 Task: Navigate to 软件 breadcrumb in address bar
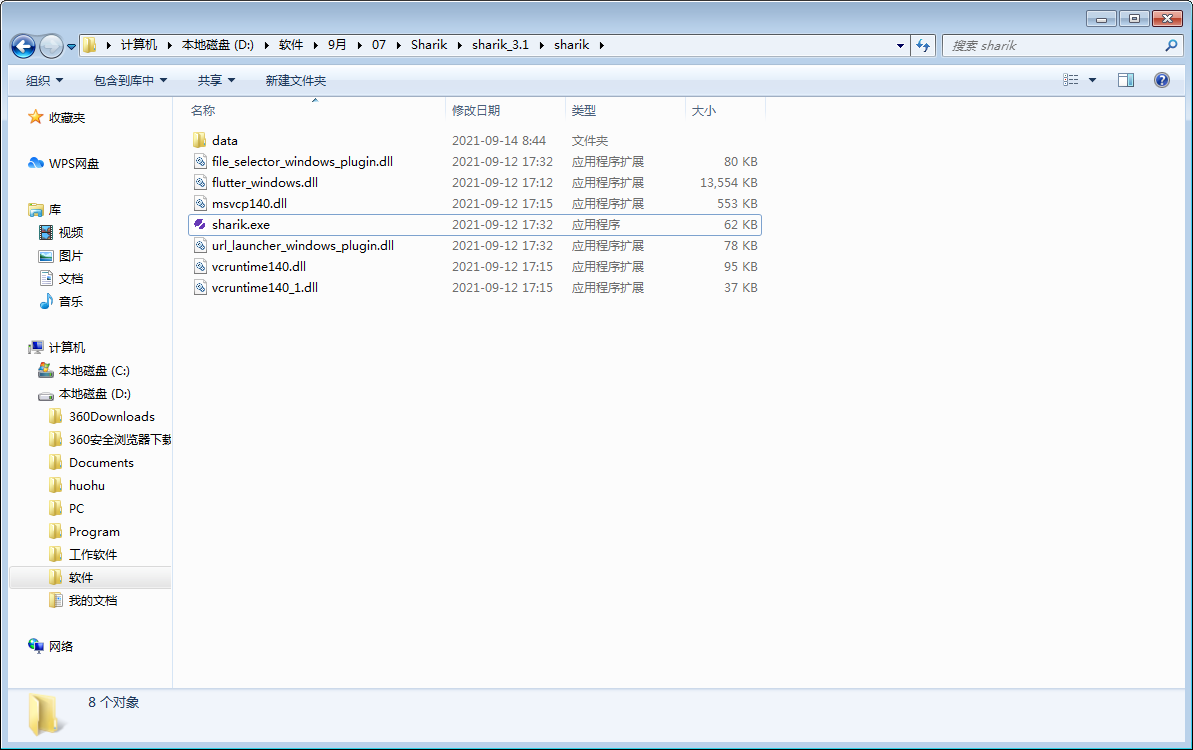click(291, 45)
